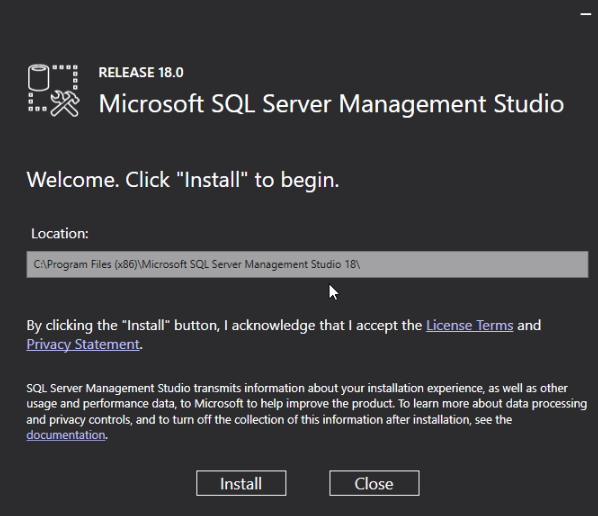Open the documentation link

[x=66, y=435]
